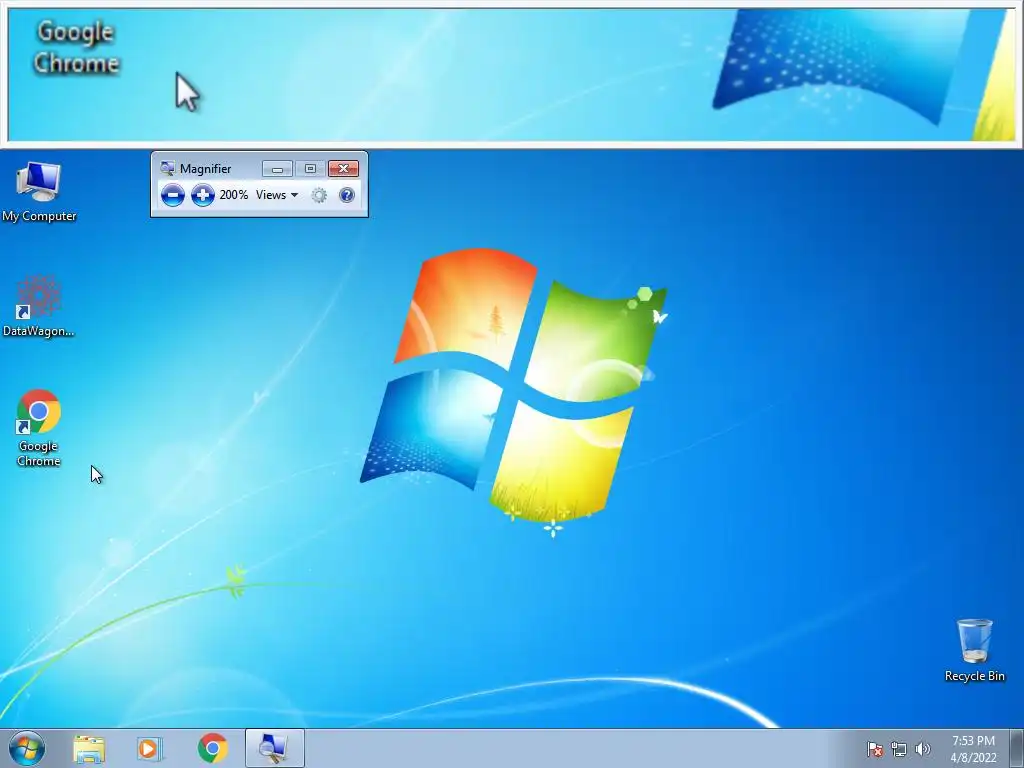Image resolution: width=1024 pixels, height=768 pixels.
Task: Select the Google Chrome desktop shortcut
Action: [x=39, y=428]
